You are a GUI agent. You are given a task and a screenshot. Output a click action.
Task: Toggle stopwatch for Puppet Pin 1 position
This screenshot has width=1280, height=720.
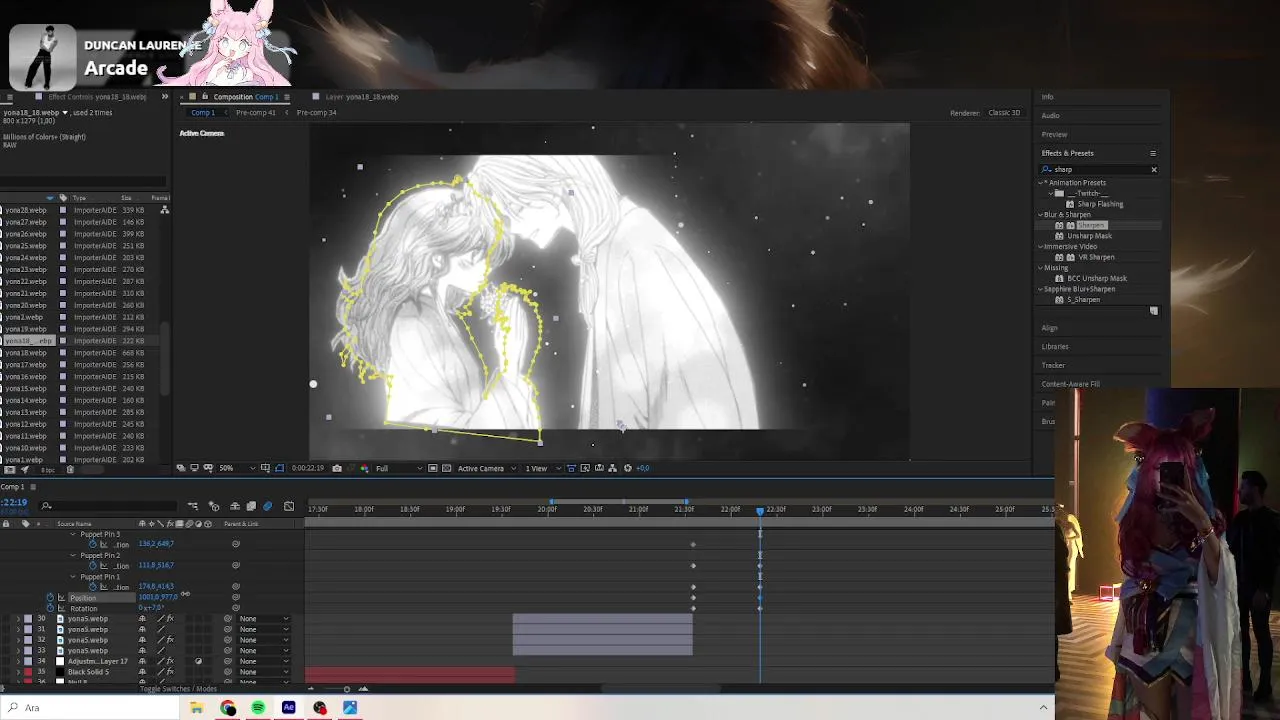tap(93, 587)
